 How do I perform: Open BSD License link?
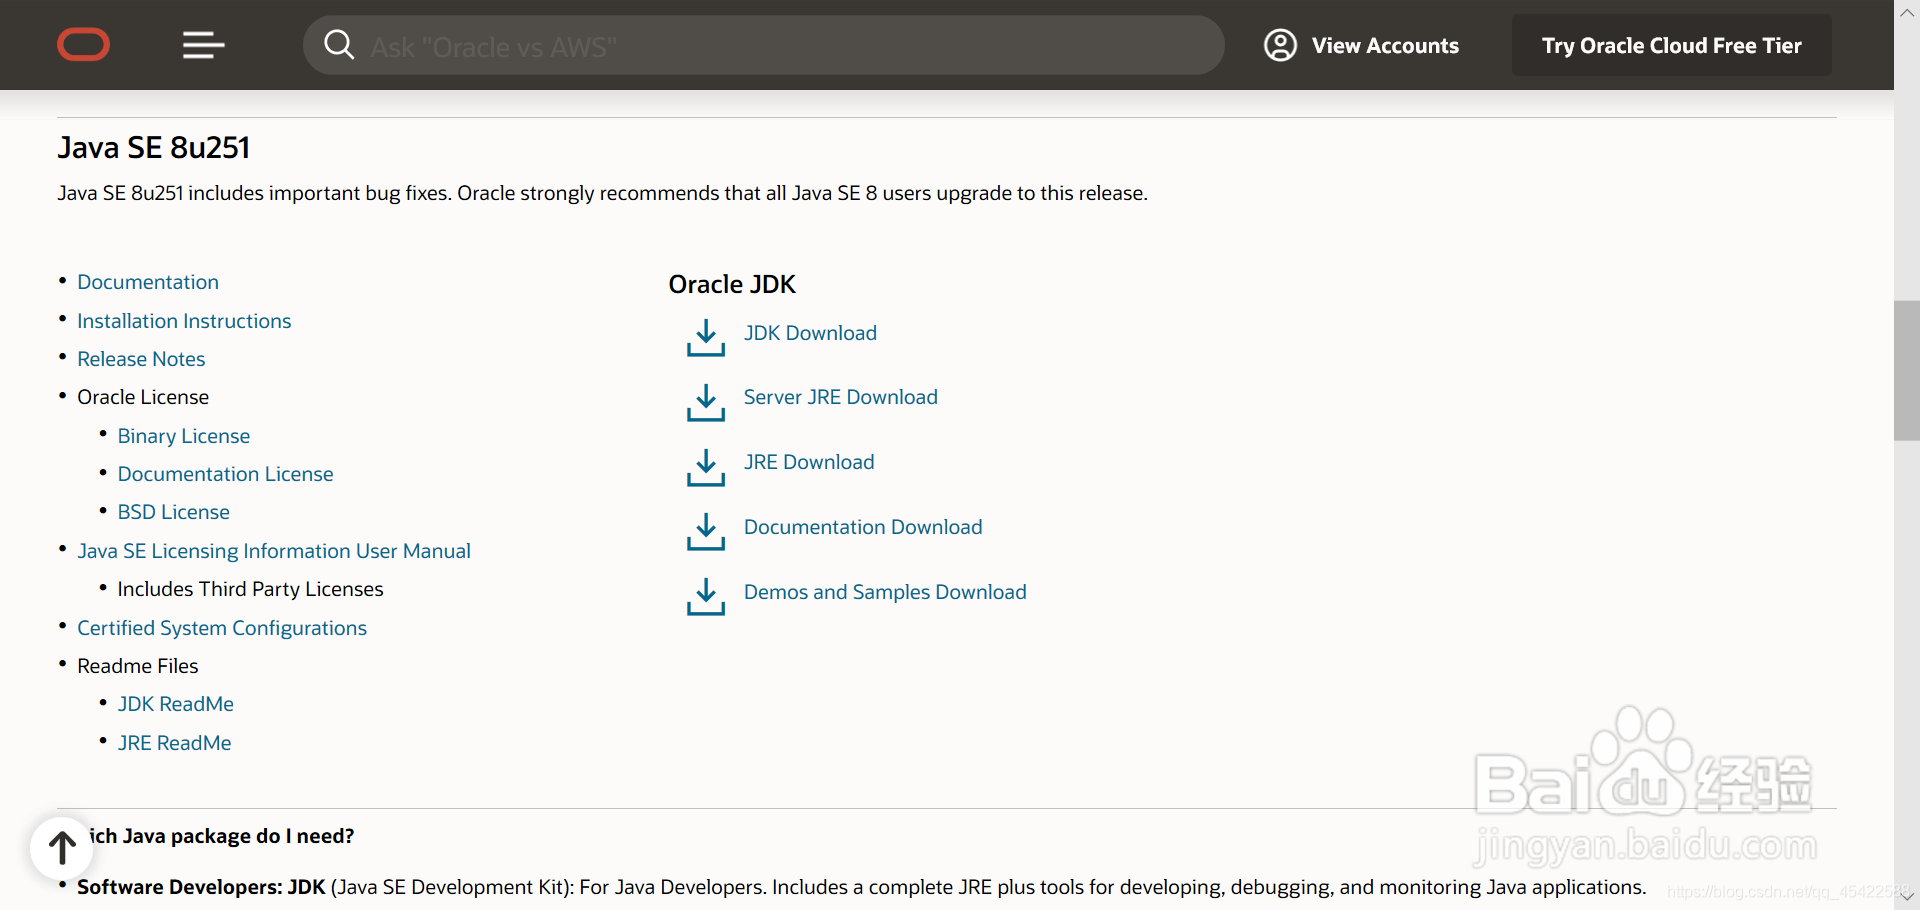173,512
